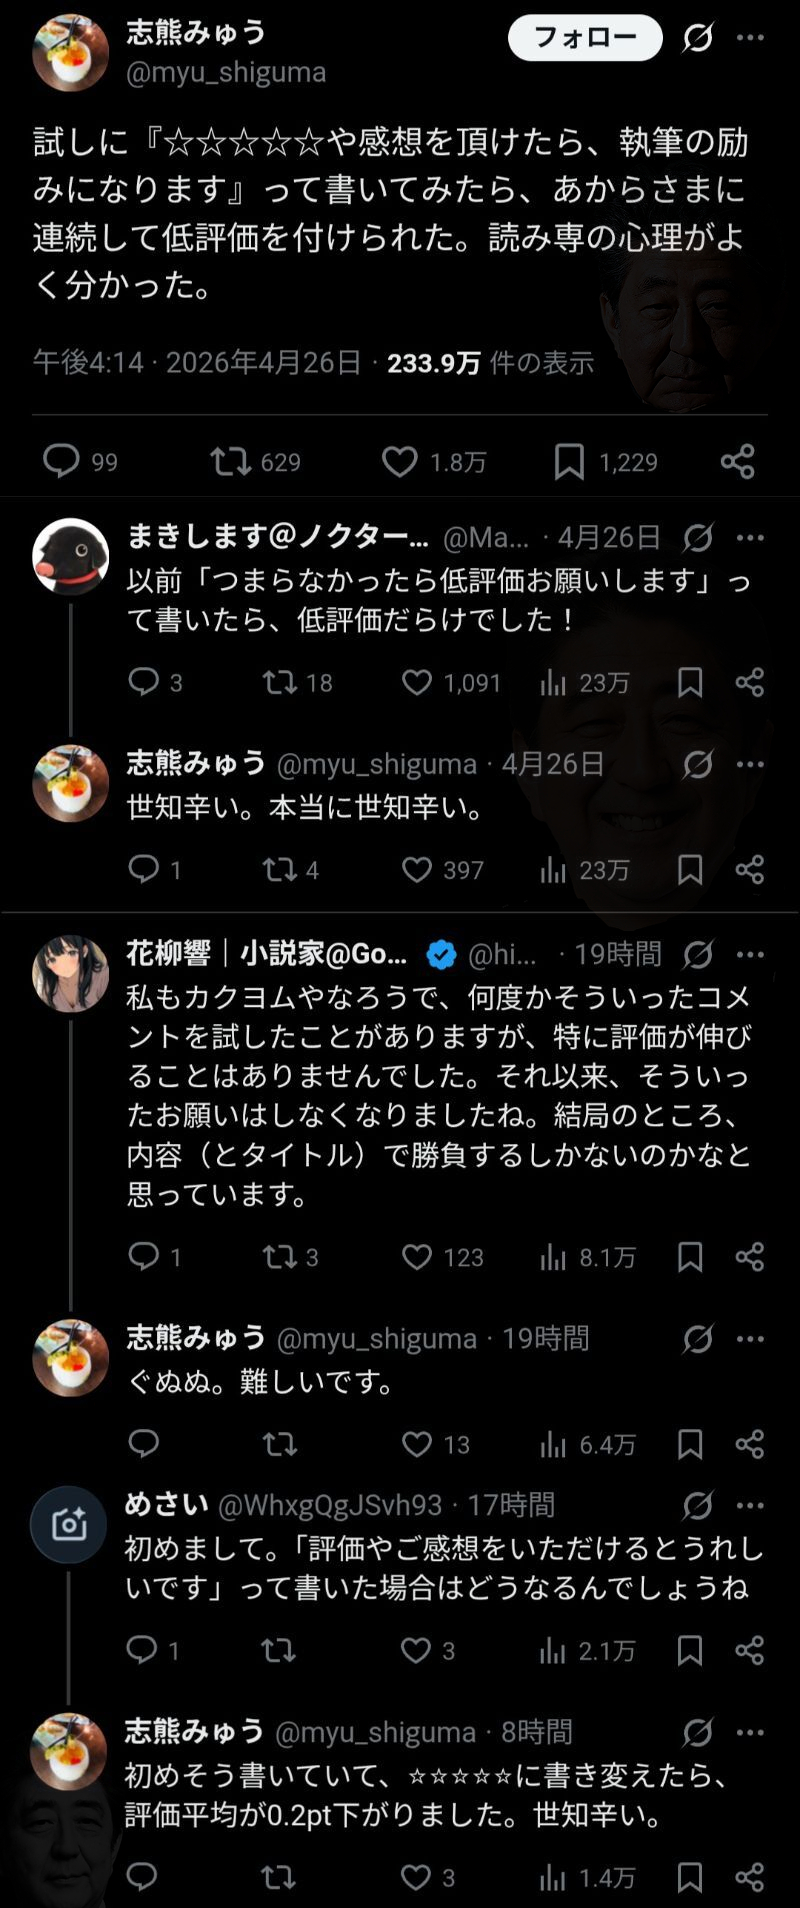Image resolution: width=800 pixels, height=1908 pixels.
Task: Like the main post with 1.8万 likes
Action: pos(400,461)
